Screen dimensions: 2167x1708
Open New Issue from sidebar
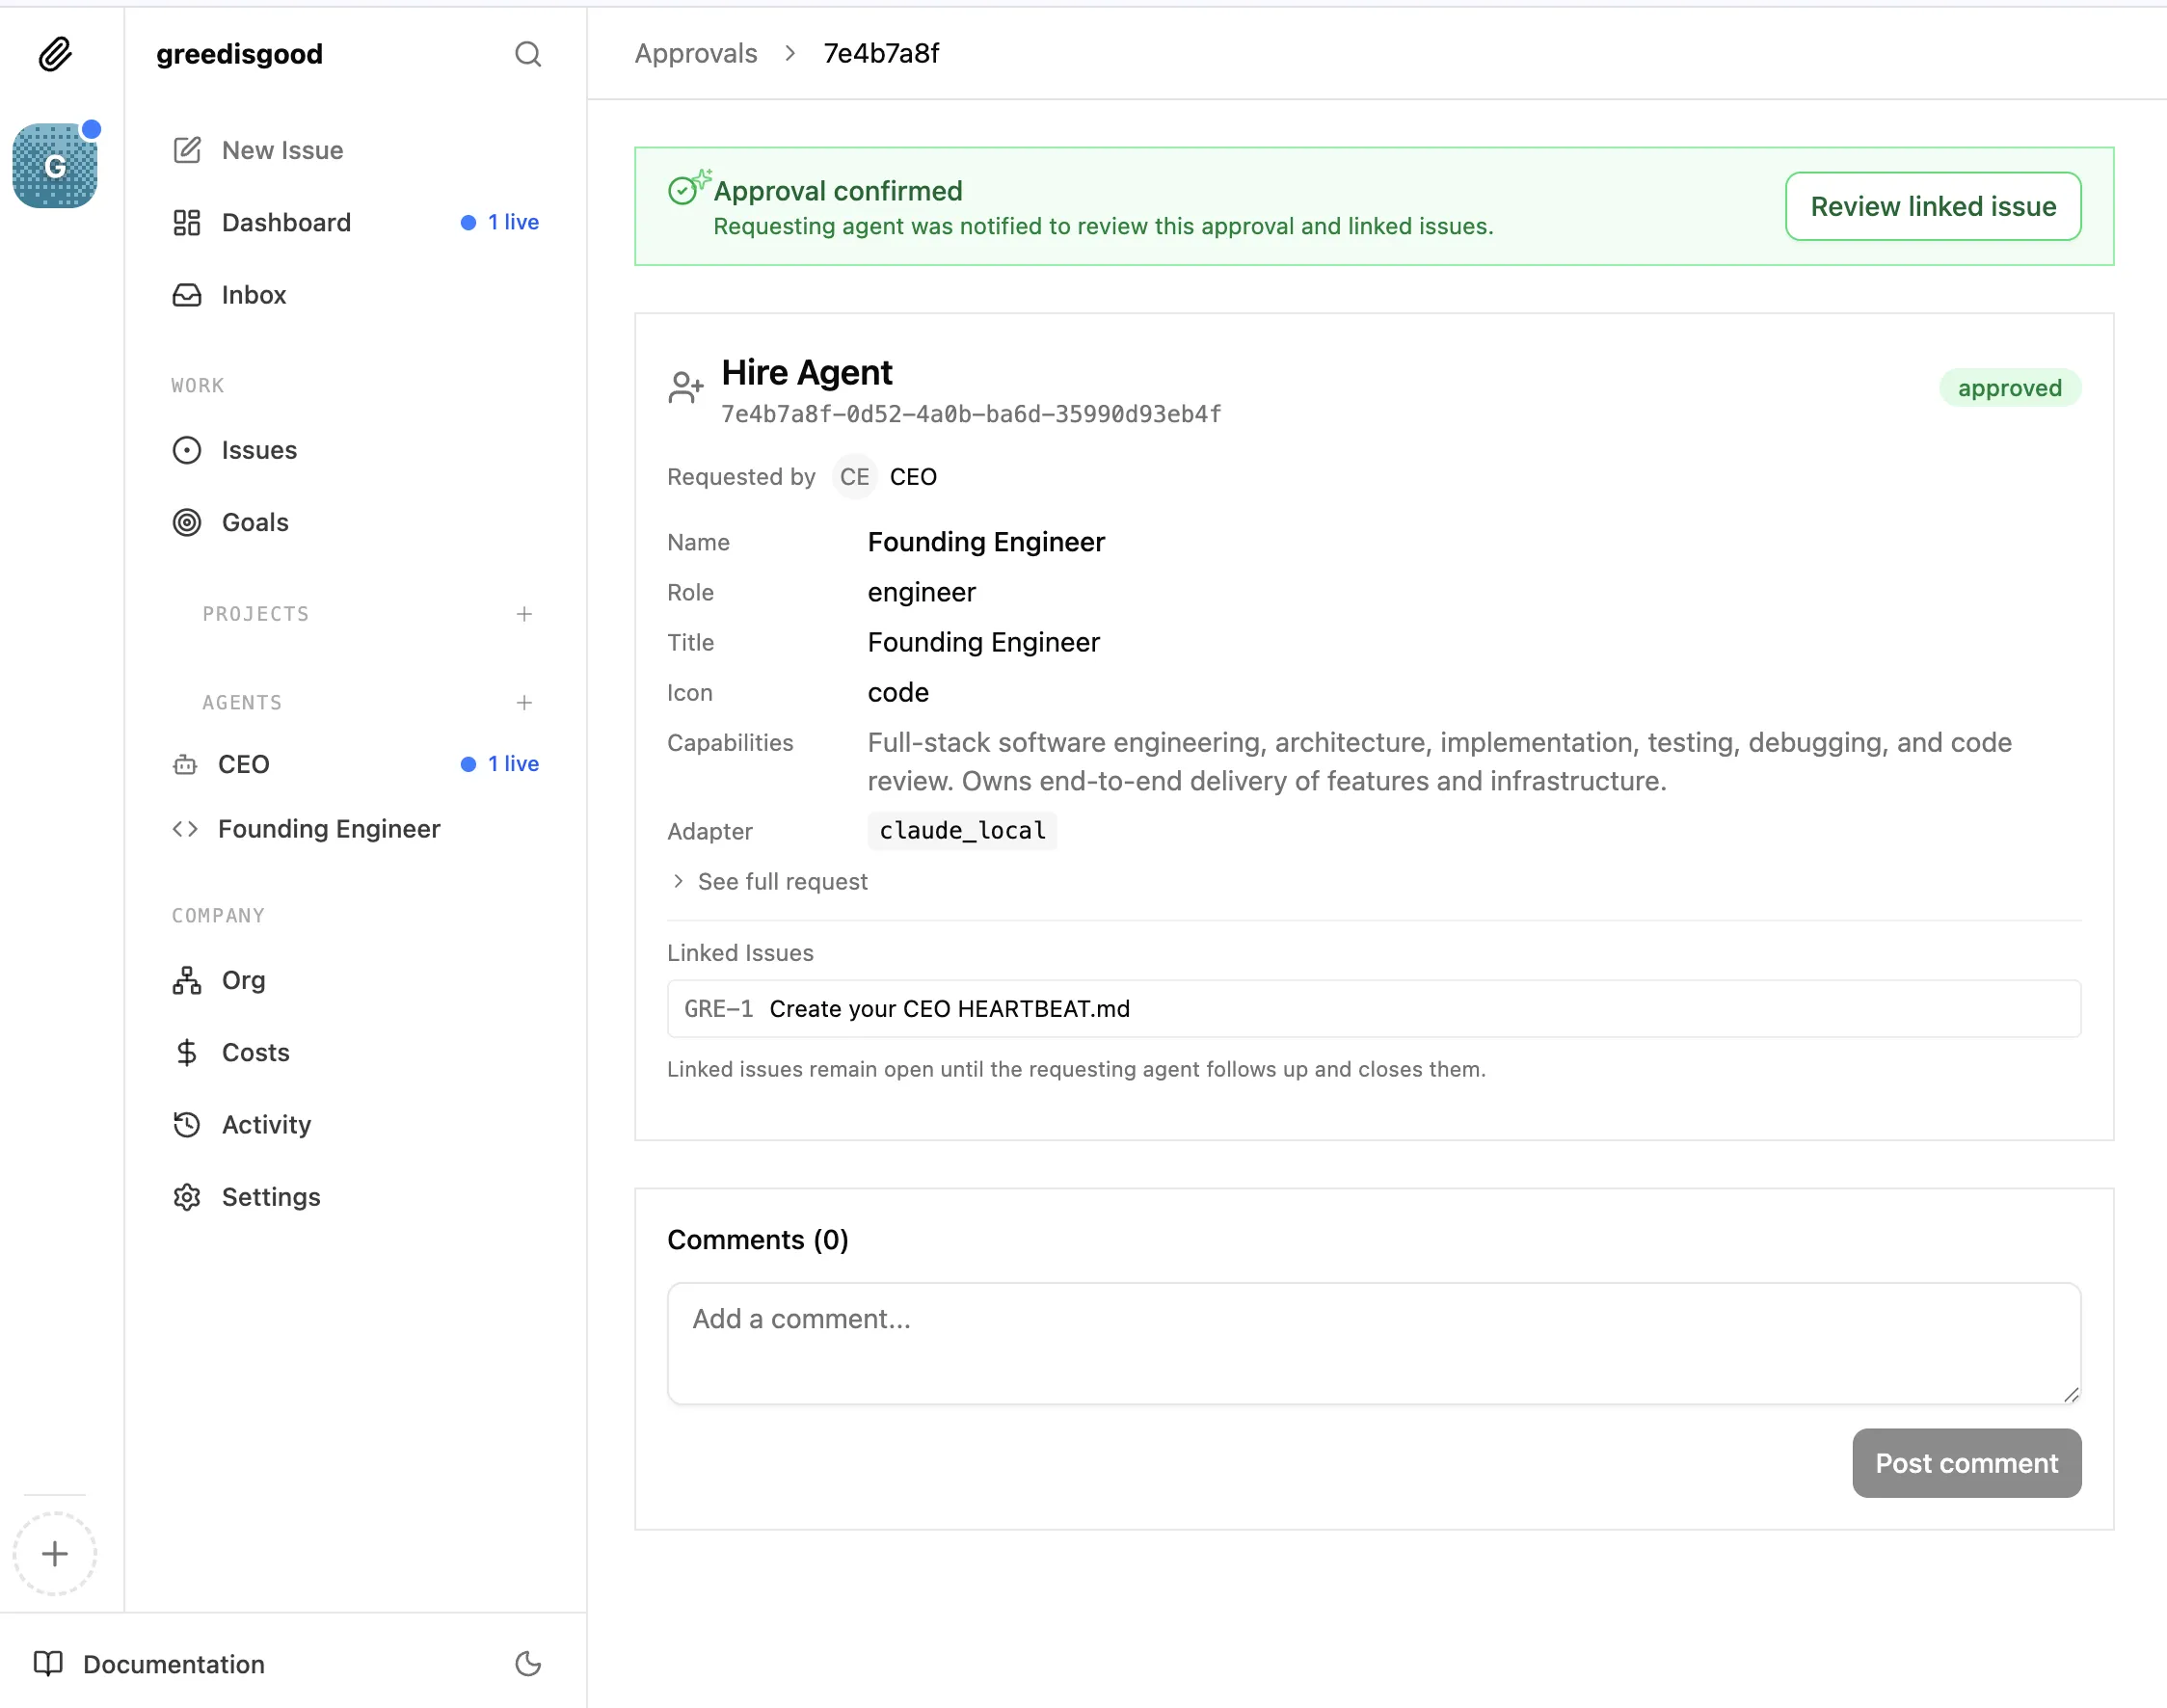click(x=282, y=150)
